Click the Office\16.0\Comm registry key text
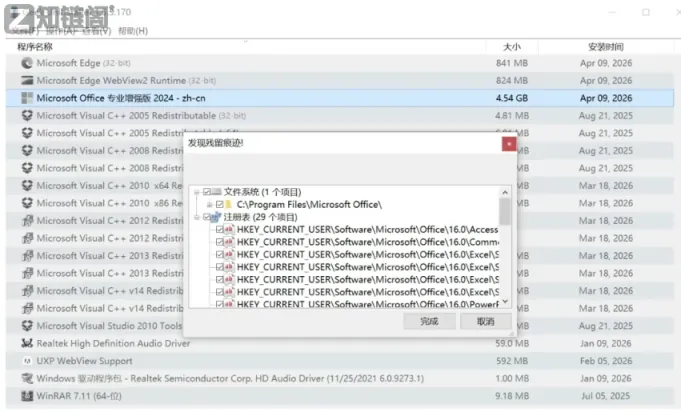681x412 pixels. pyautogui.click(x=367, y=242)
